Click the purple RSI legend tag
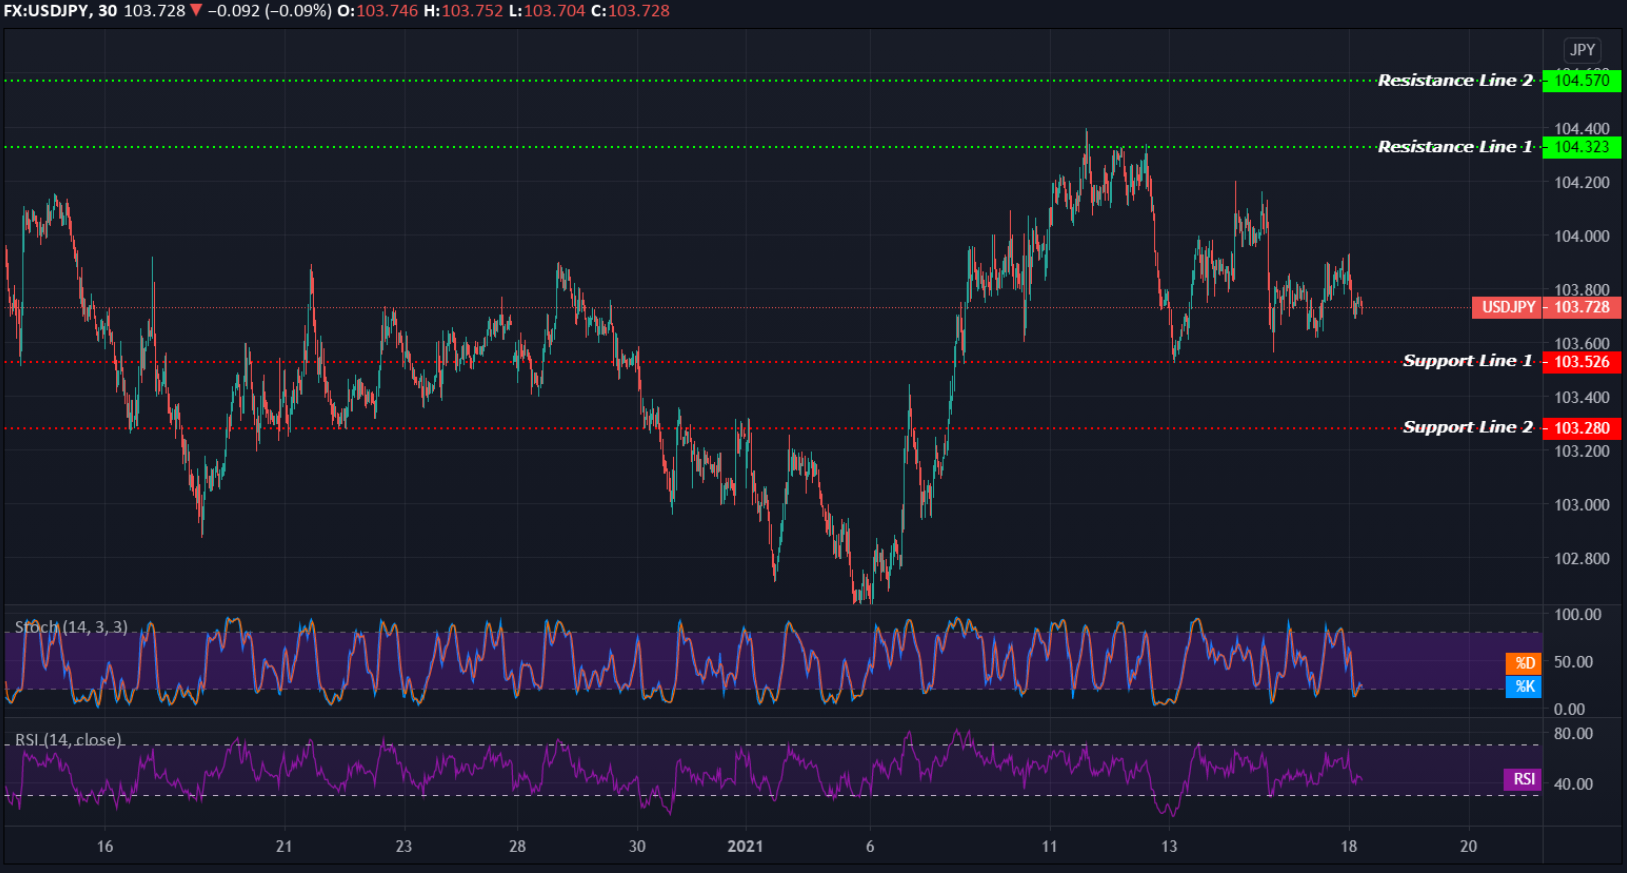1627x873 pixels. click(x=1524, y=779)
